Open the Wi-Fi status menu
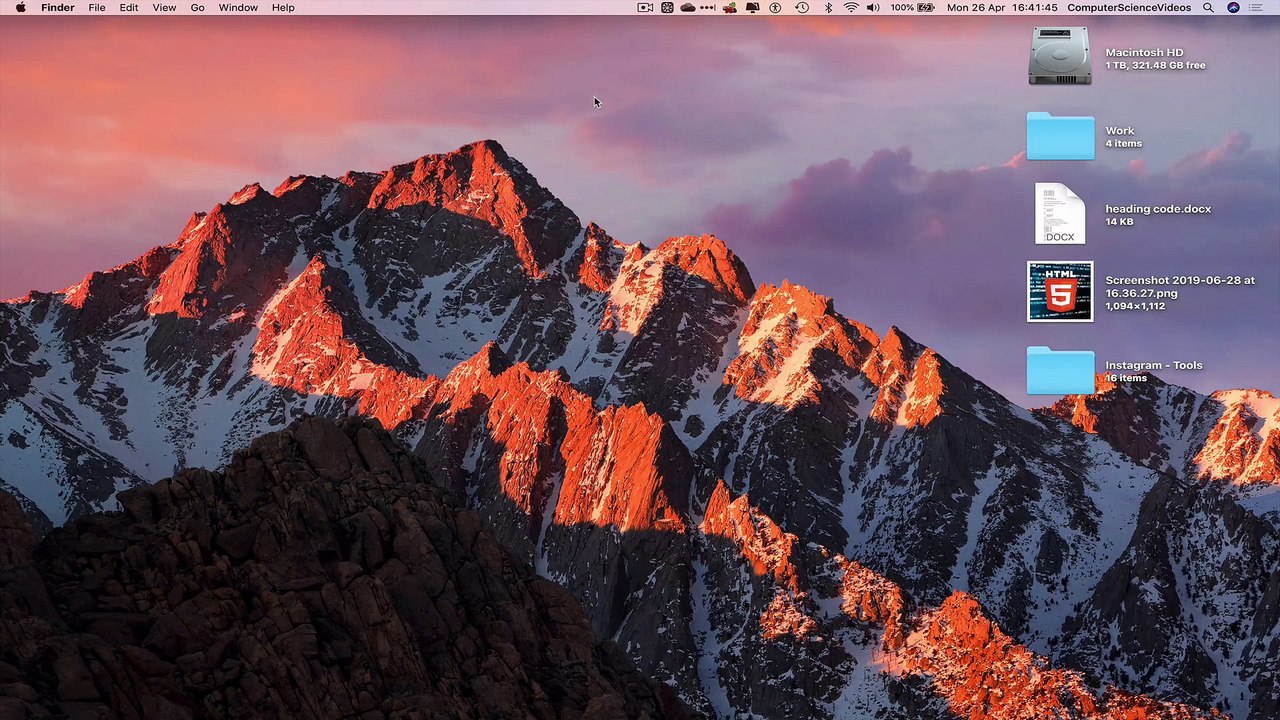The width and height of the screenshot is (1280, 720). tap(851, 7)
